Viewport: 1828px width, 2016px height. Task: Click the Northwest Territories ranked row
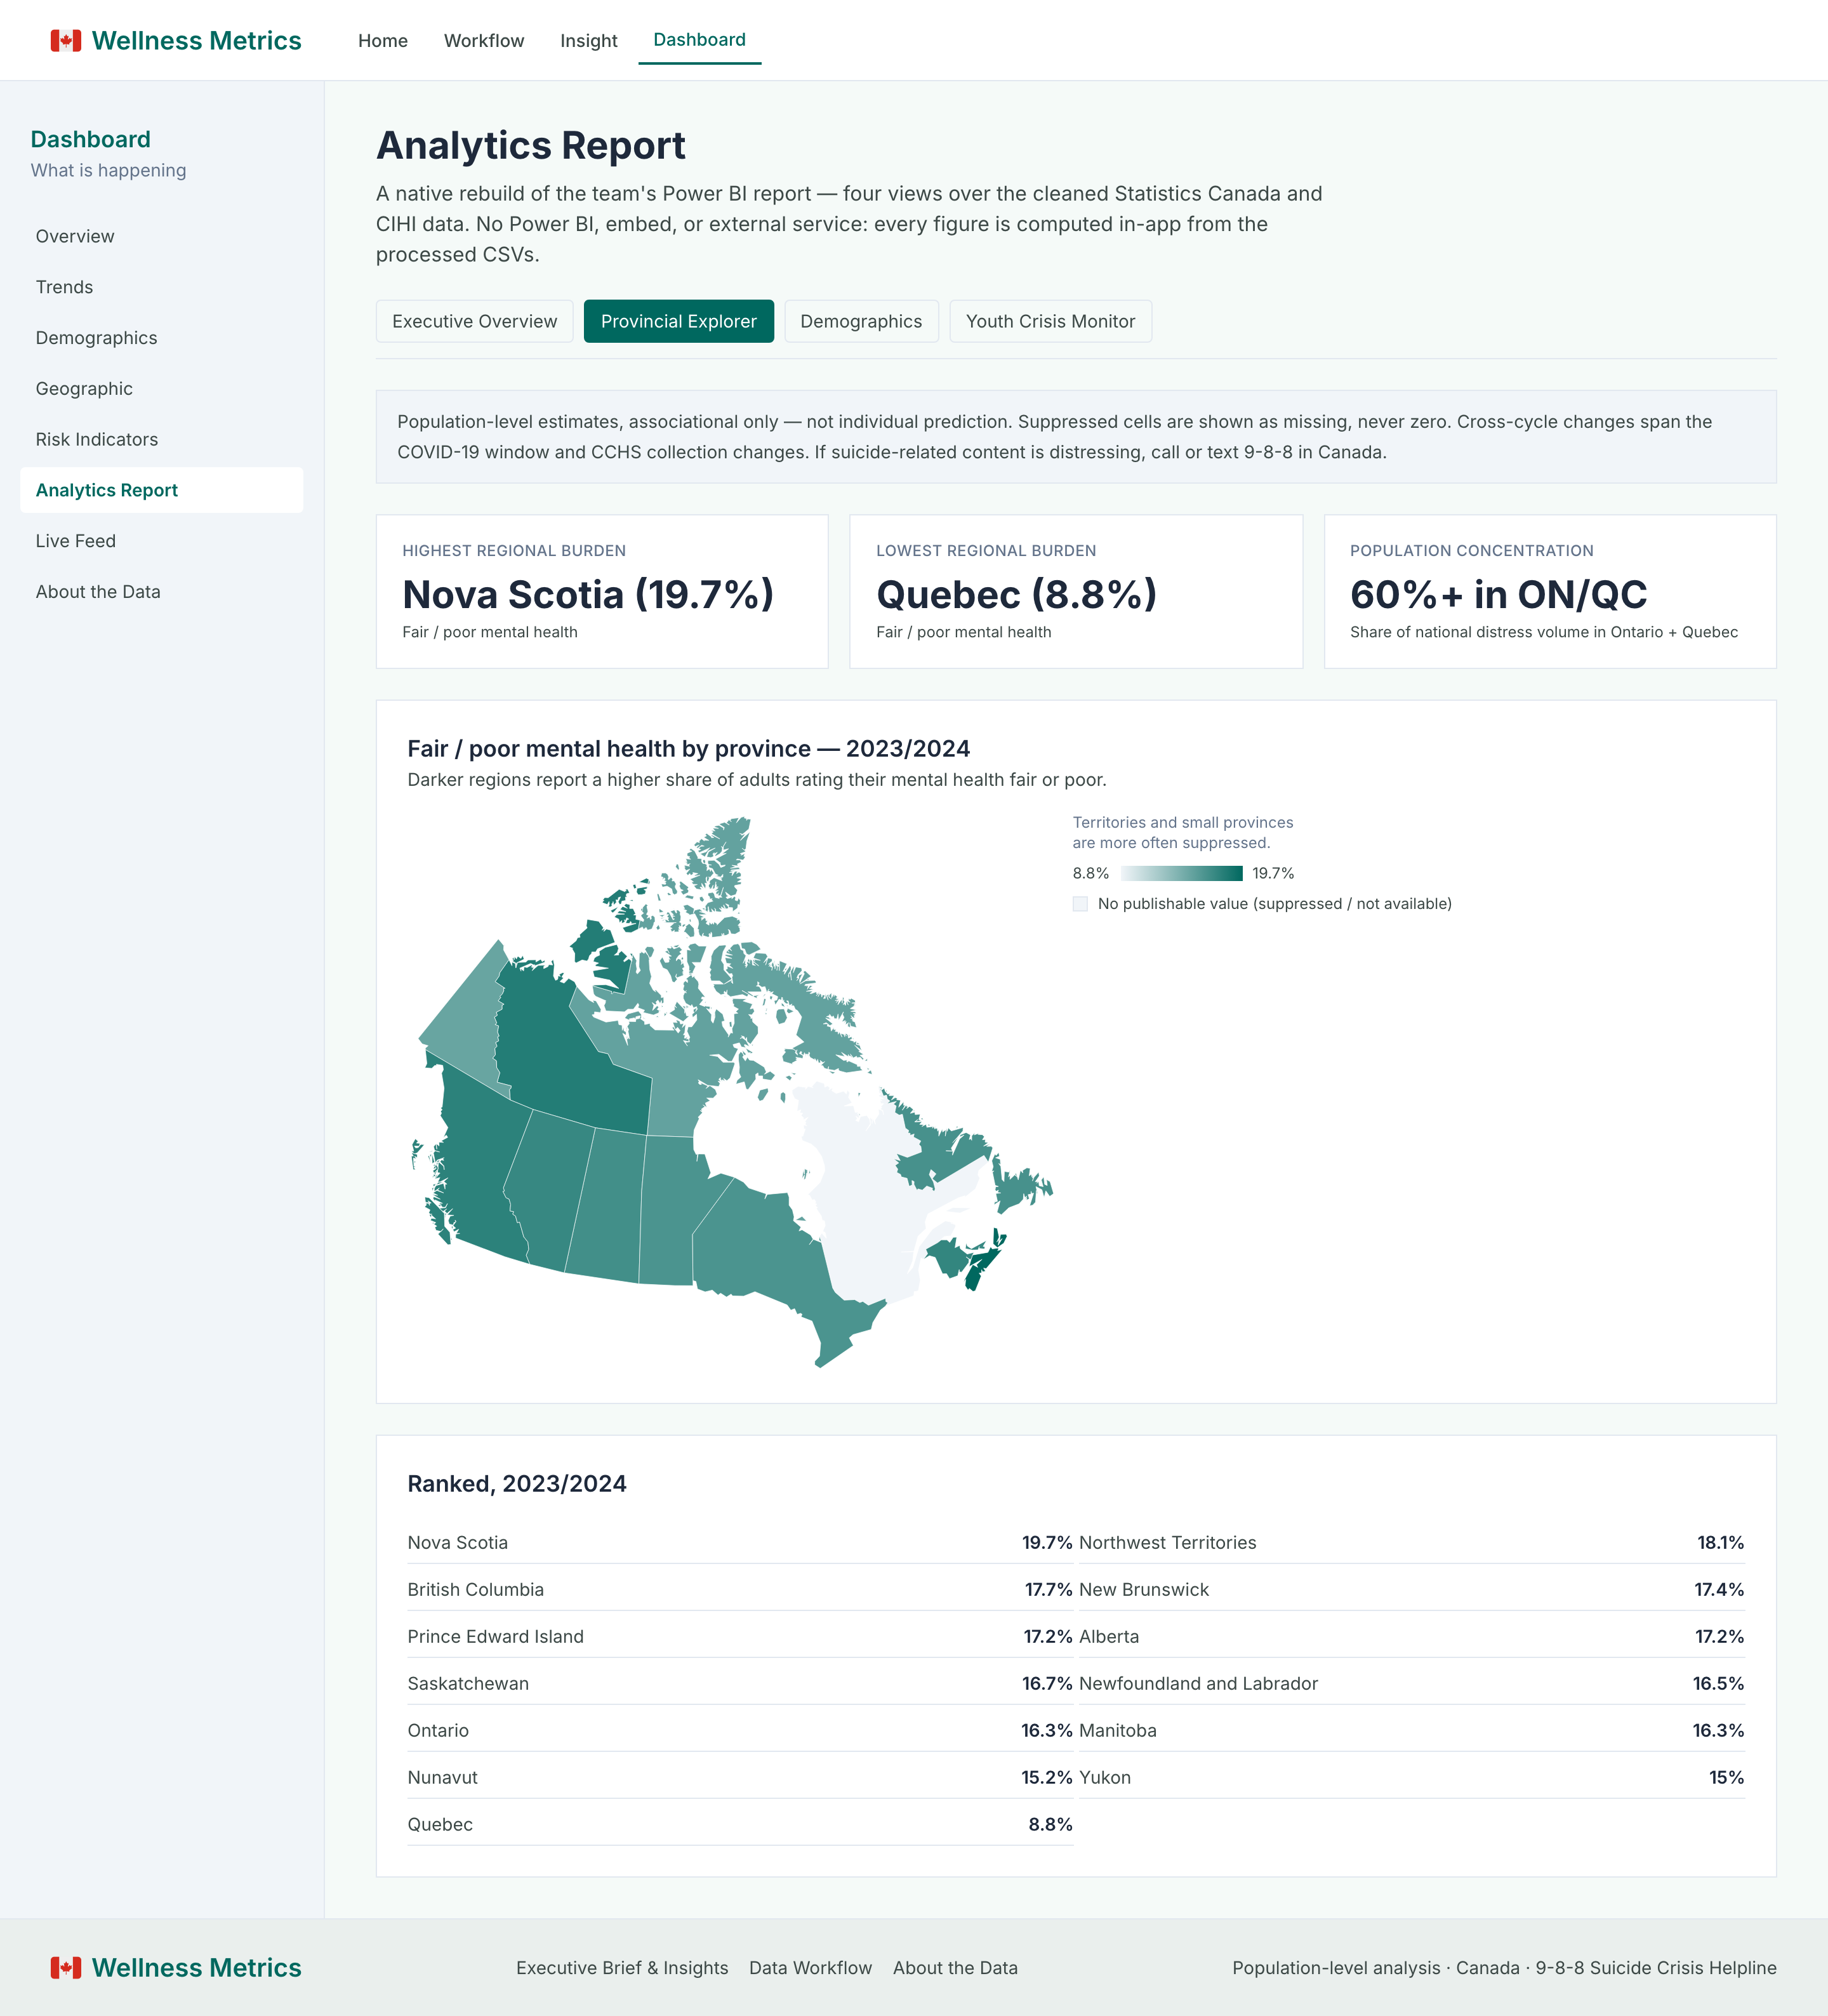click(x=1412, y=1542)
